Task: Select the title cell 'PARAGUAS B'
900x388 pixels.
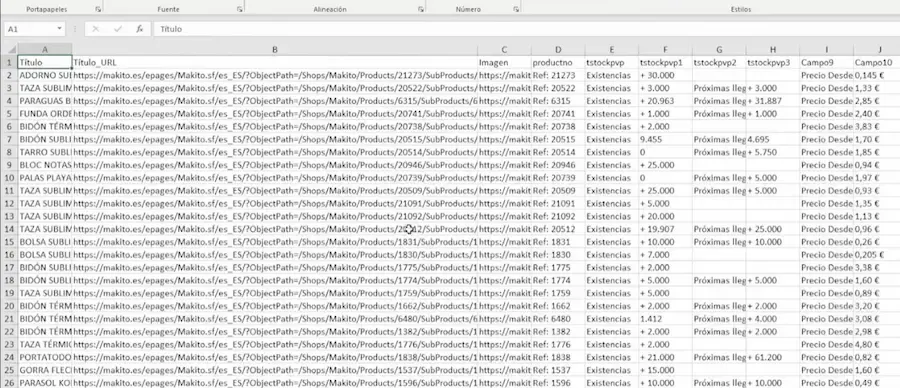Action: click(x=45, y=101)
